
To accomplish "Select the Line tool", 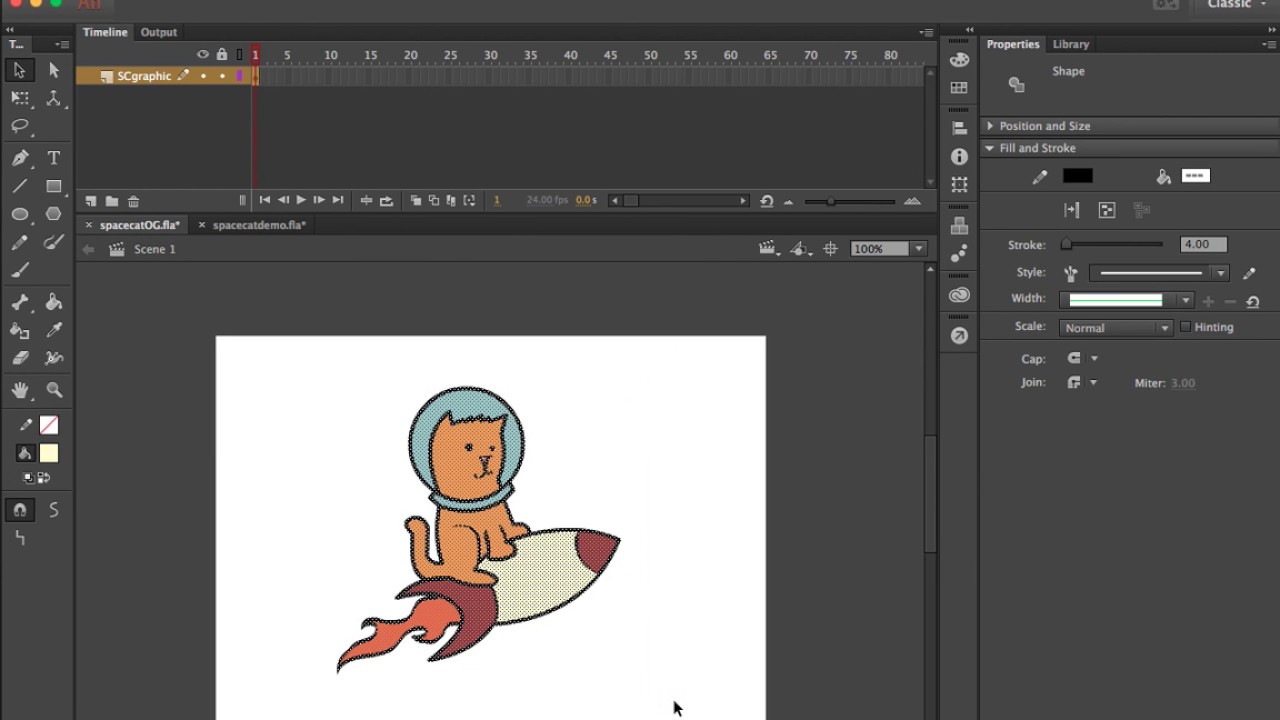I will (x=19, y=186).
